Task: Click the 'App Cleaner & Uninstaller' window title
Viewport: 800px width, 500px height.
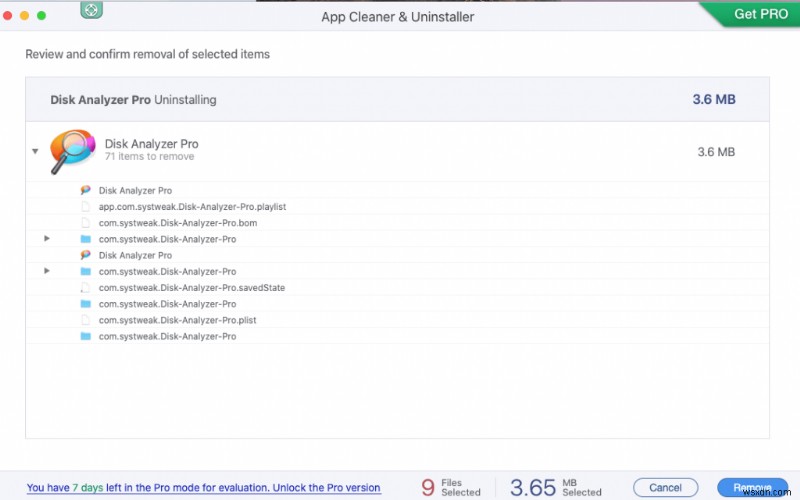Action: coord(397,17)
